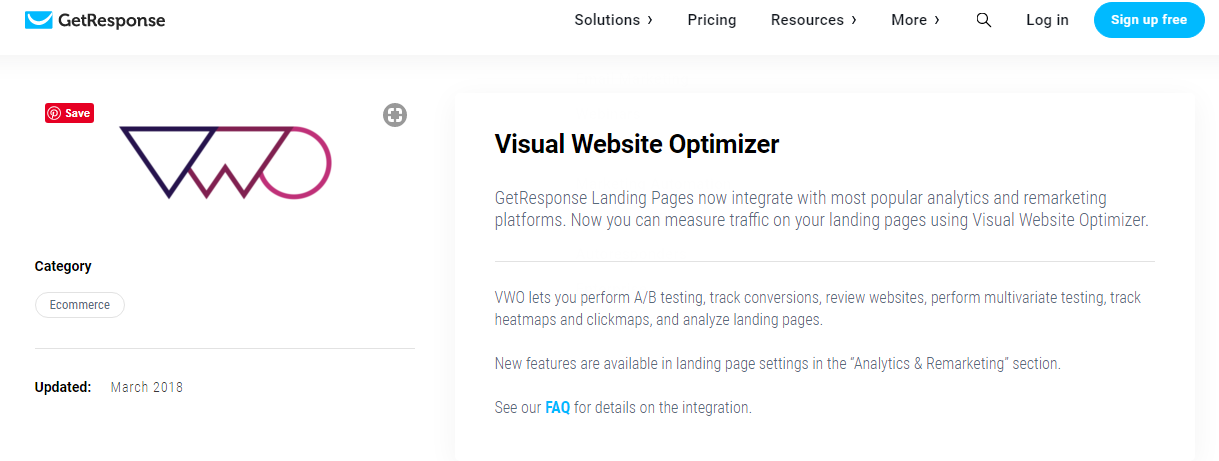The width and height of the screenshot is (1219, 461).
Task: Expand the Resources chevron arrow
Action: click(x=853, y=20)
